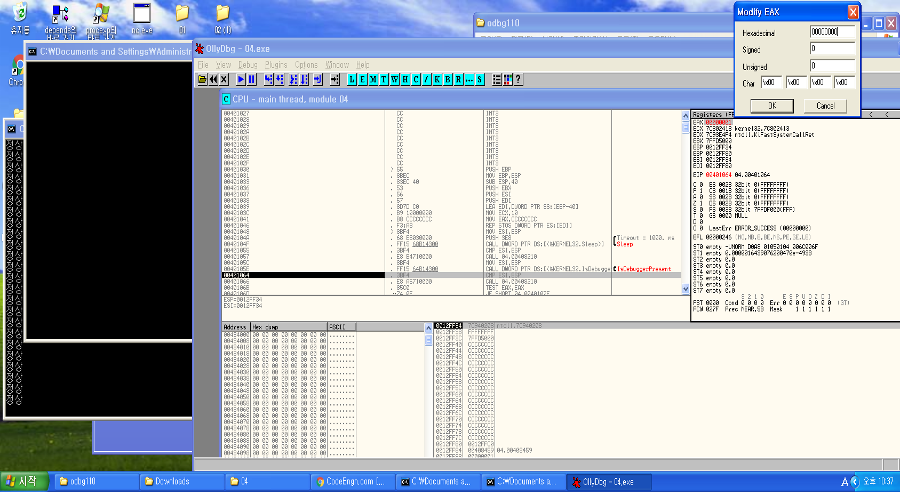Open the View menu in OllyDbg
This screenshot has width=900, height=492.
click(223, 65)
